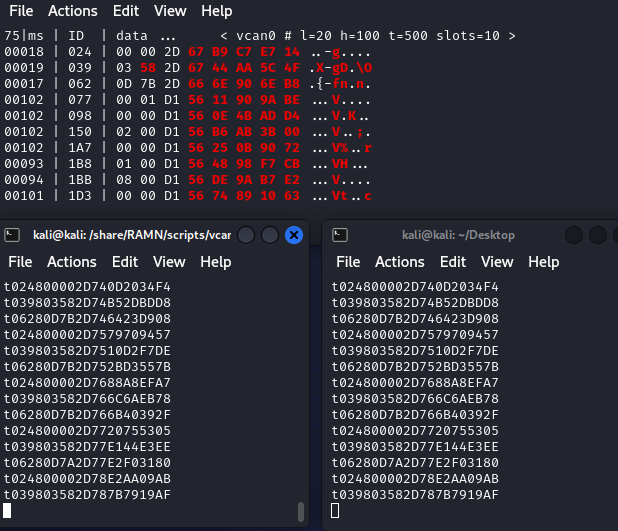Image resolution: width=618 pixels, height=531 pixels.
Task: Open Actions menu in the top cansniffer window
Action: [73, 11]
